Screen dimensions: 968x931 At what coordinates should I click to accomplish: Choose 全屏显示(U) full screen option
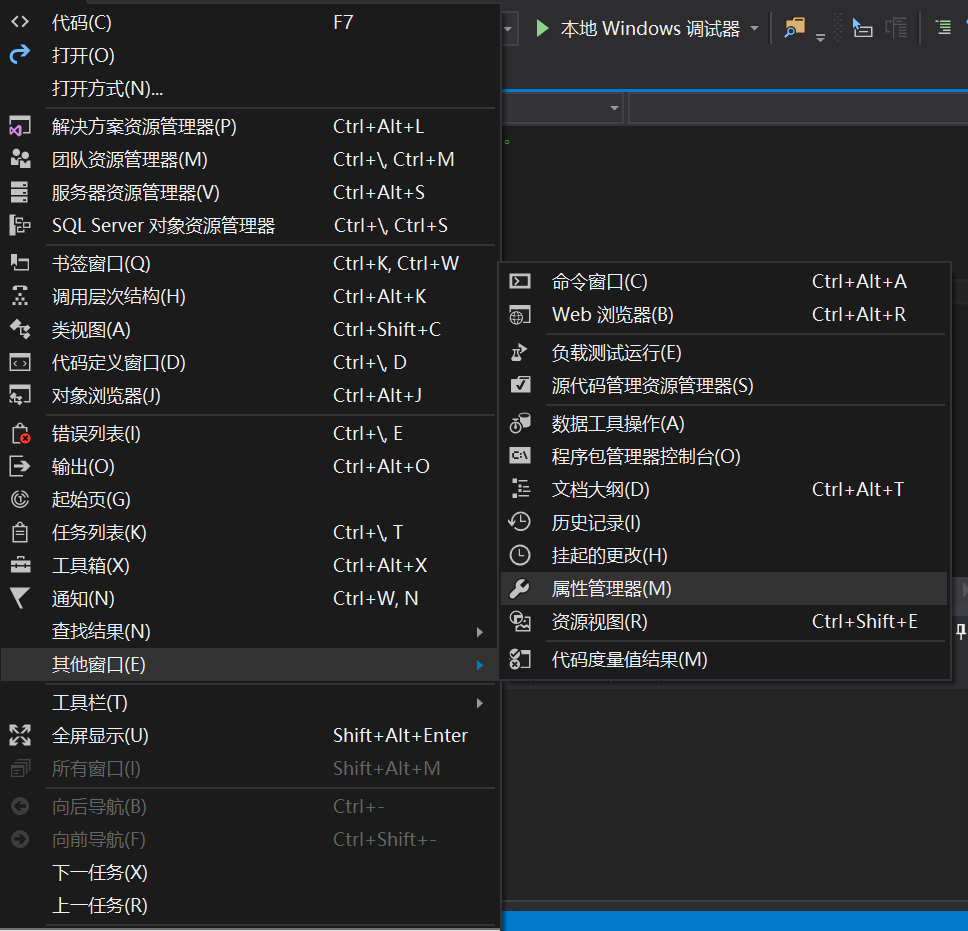[x=100, y=736]
